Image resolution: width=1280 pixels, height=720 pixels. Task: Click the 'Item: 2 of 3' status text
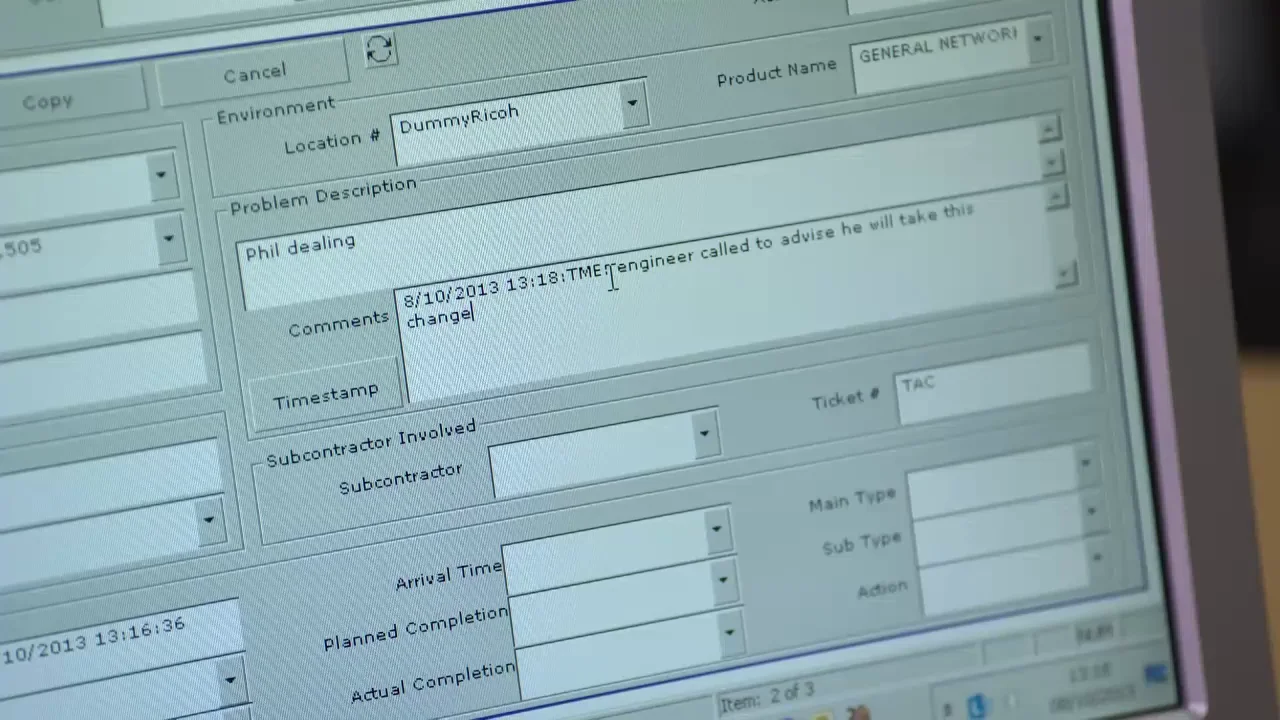pos(766,697)
